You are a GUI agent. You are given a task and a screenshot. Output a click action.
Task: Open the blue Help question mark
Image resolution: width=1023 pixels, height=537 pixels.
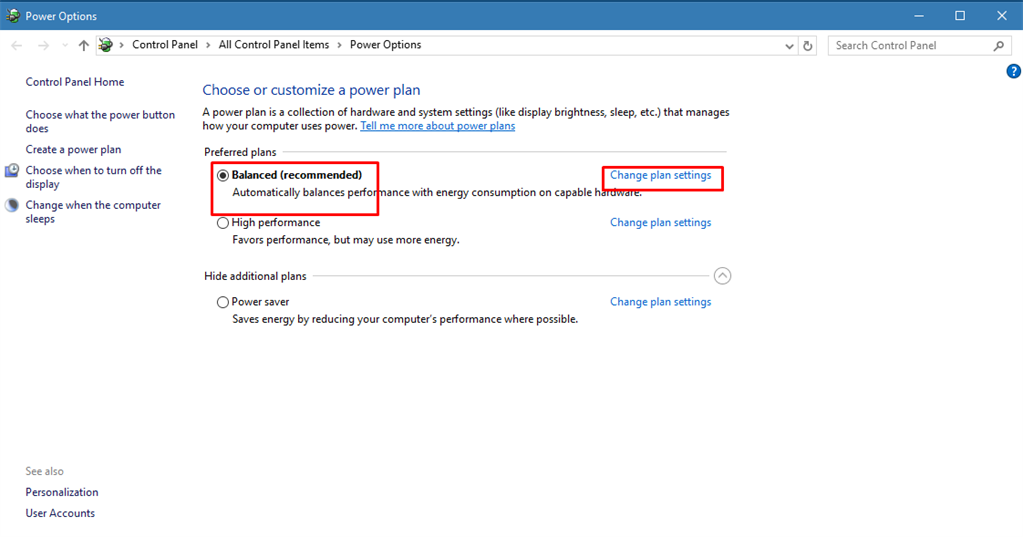(1013, 71)
